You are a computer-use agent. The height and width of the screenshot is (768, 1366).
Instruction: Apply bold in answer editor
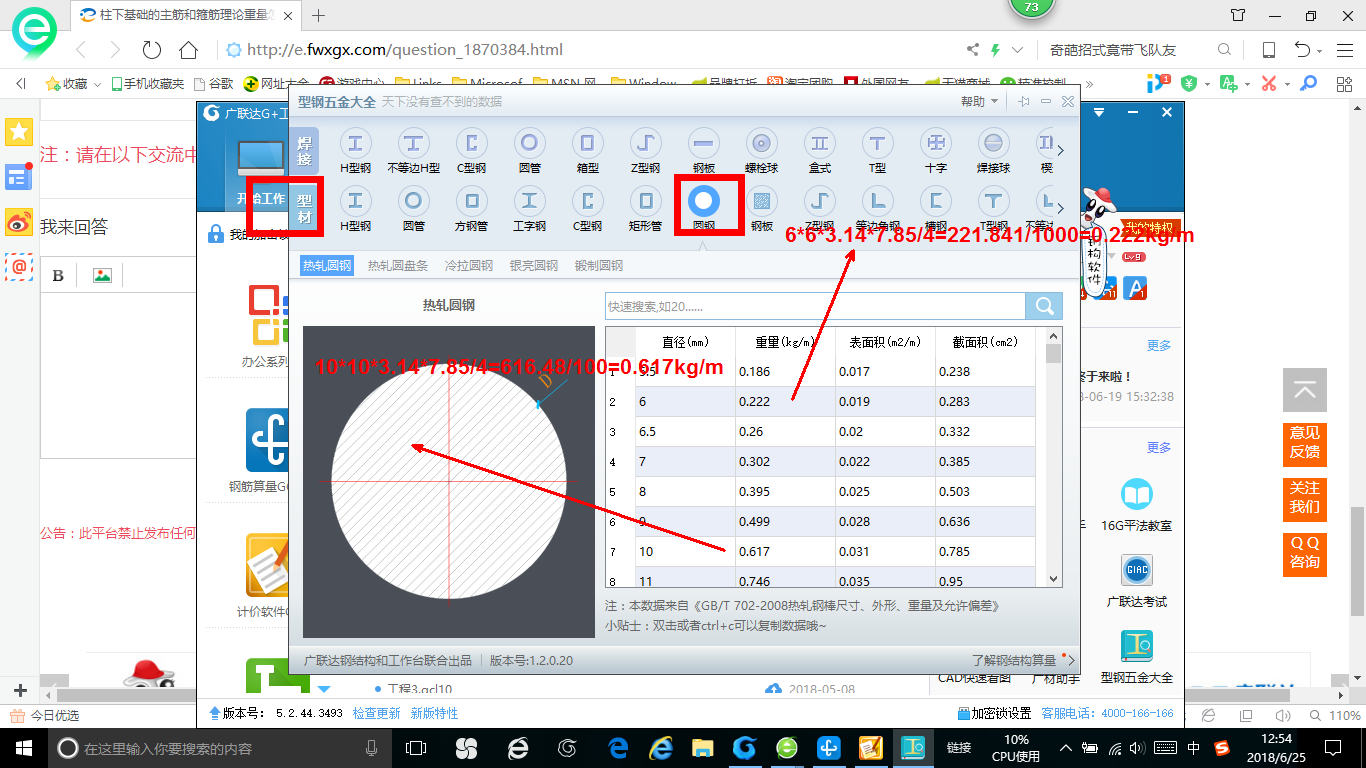tap(58, 276)
